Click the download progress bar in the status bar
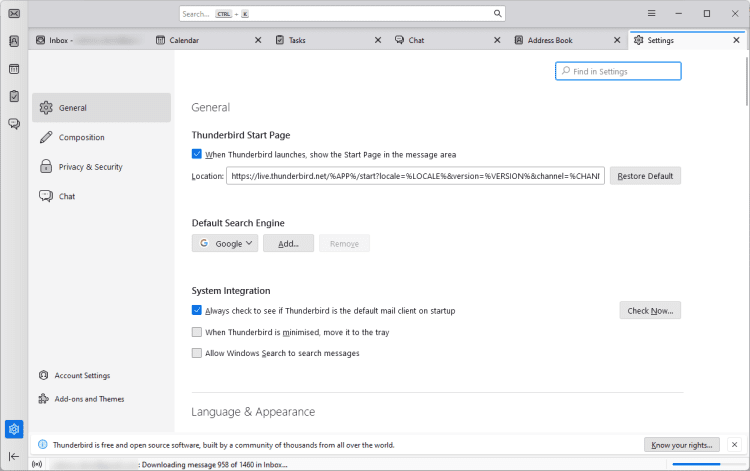This screenshot has height=471, width=750. point(707,464)
